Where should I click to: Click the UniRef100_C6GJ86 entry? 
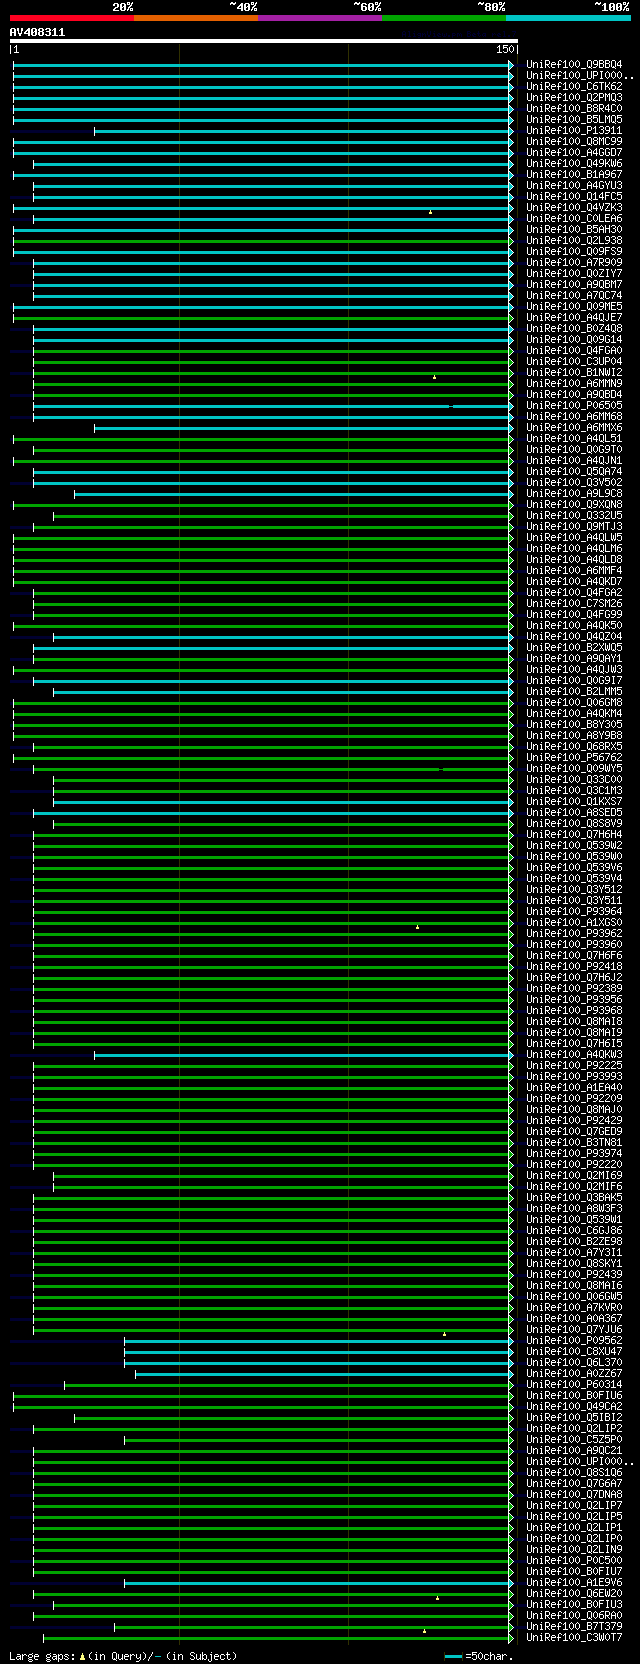[x=574, y=1231]
